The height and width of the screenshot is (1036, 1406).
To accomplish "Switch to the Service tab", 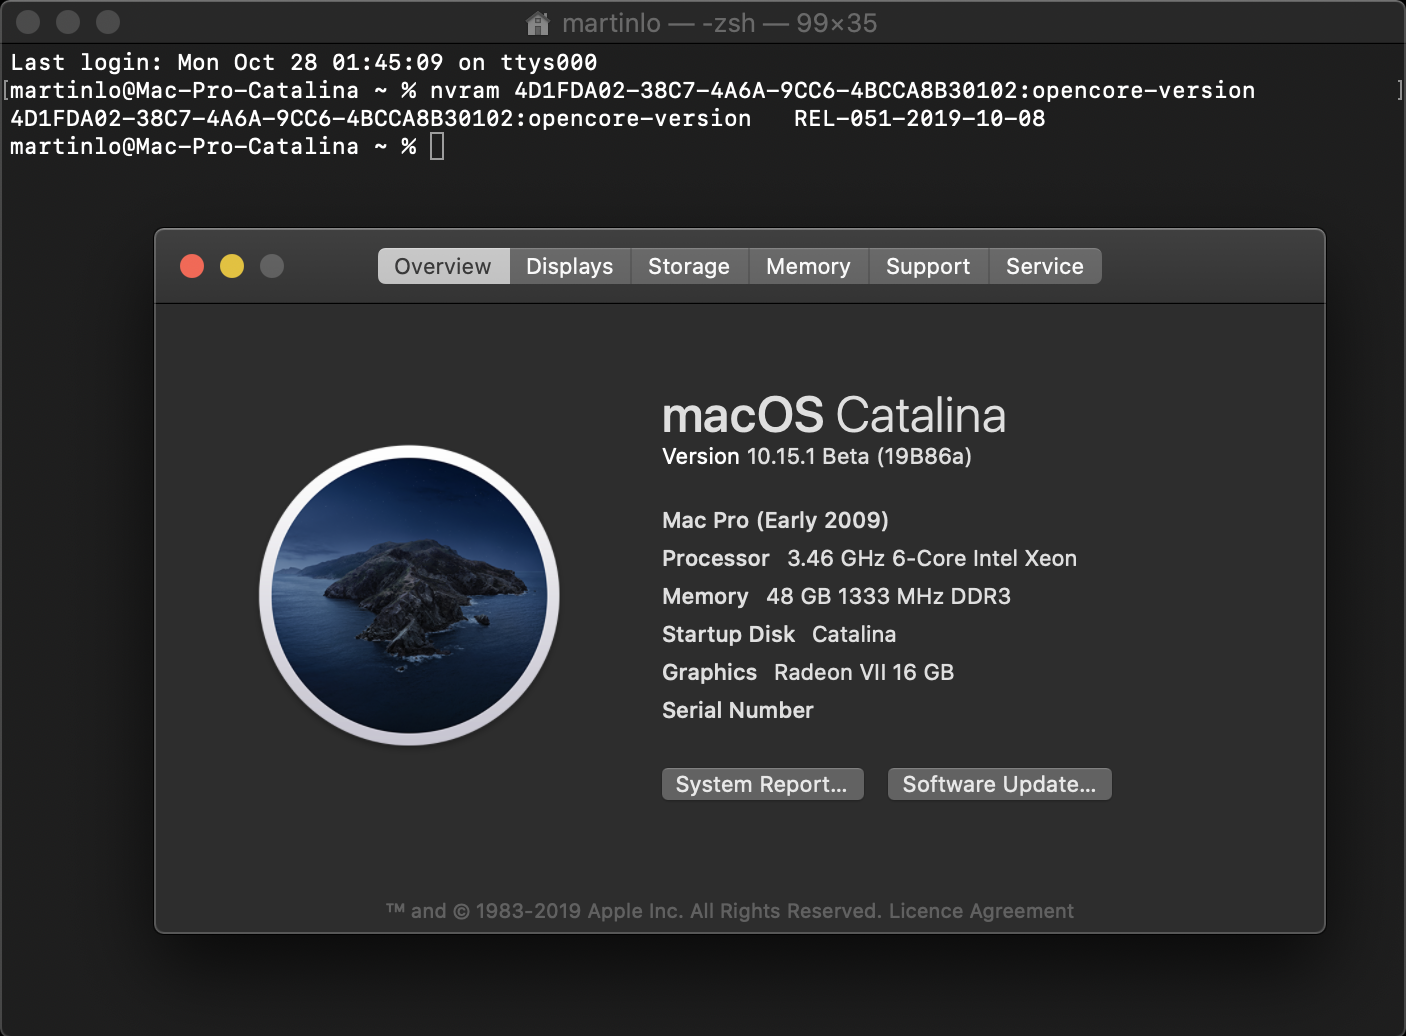I will [x=1045, y=266].
